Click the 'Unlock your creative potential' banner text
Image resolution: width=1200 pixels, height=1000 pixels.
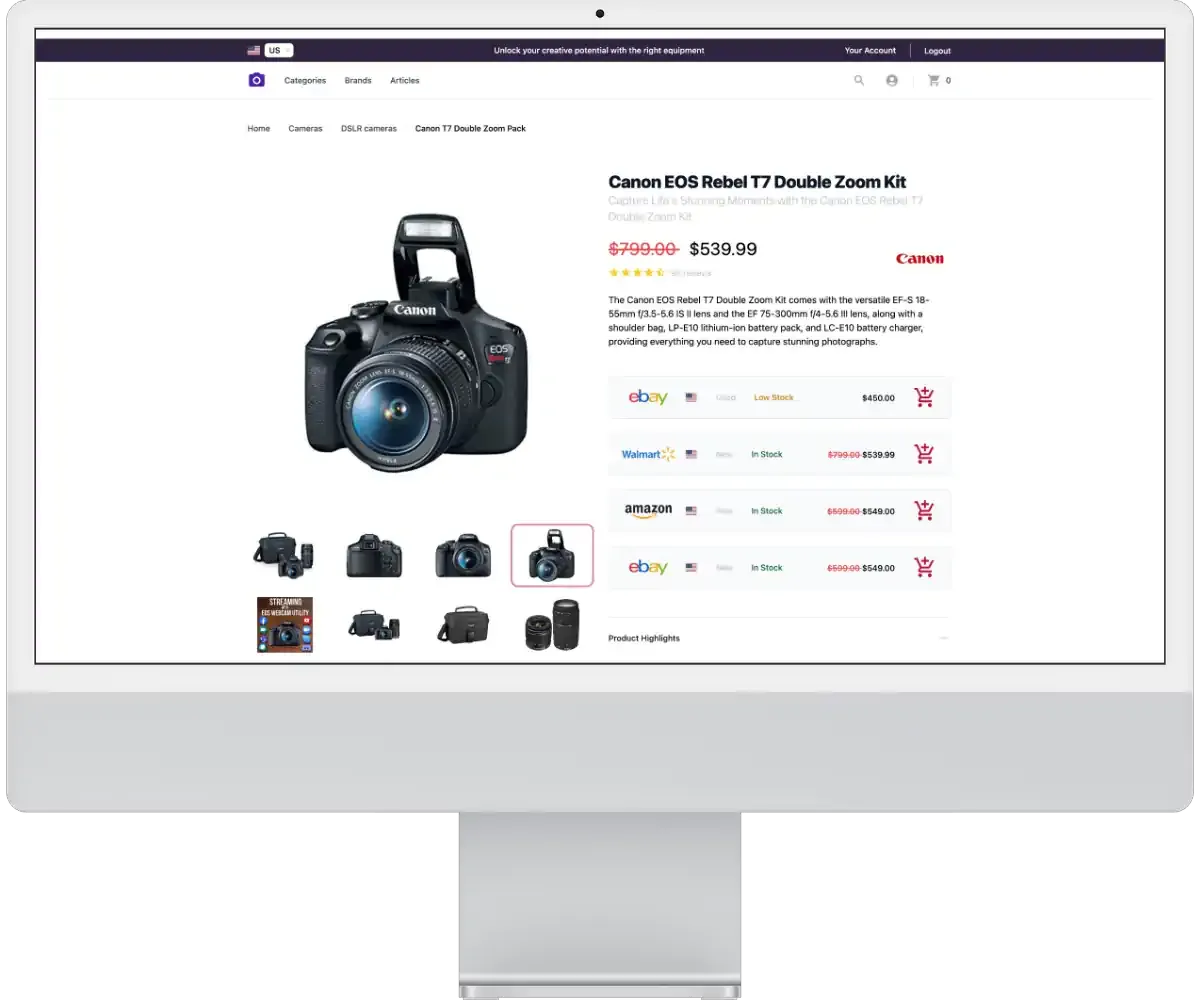coord(599,50)
